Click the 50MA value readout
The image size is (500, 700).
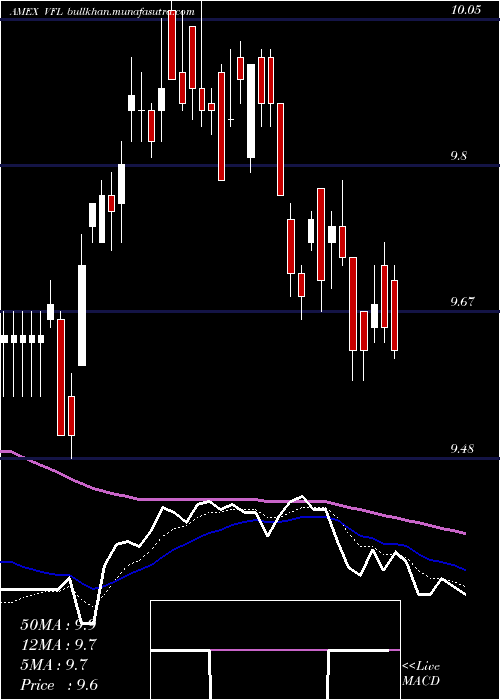tap(58, 625)
